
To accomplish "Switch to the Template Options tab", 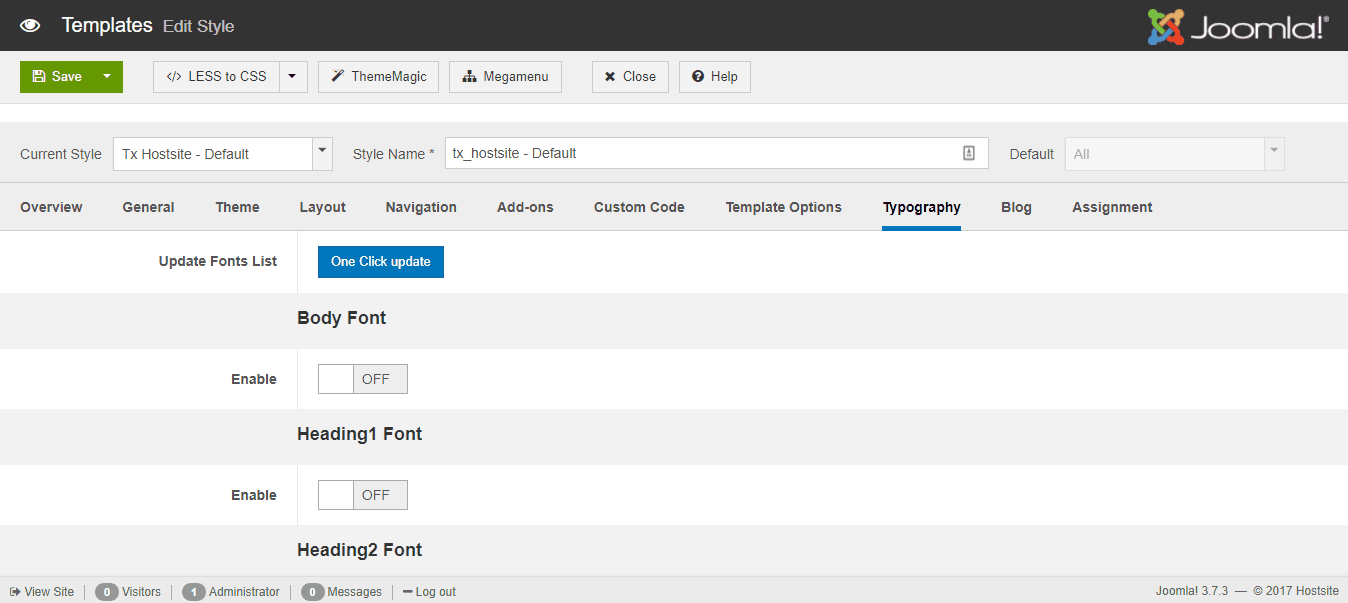I will (783, 207).
